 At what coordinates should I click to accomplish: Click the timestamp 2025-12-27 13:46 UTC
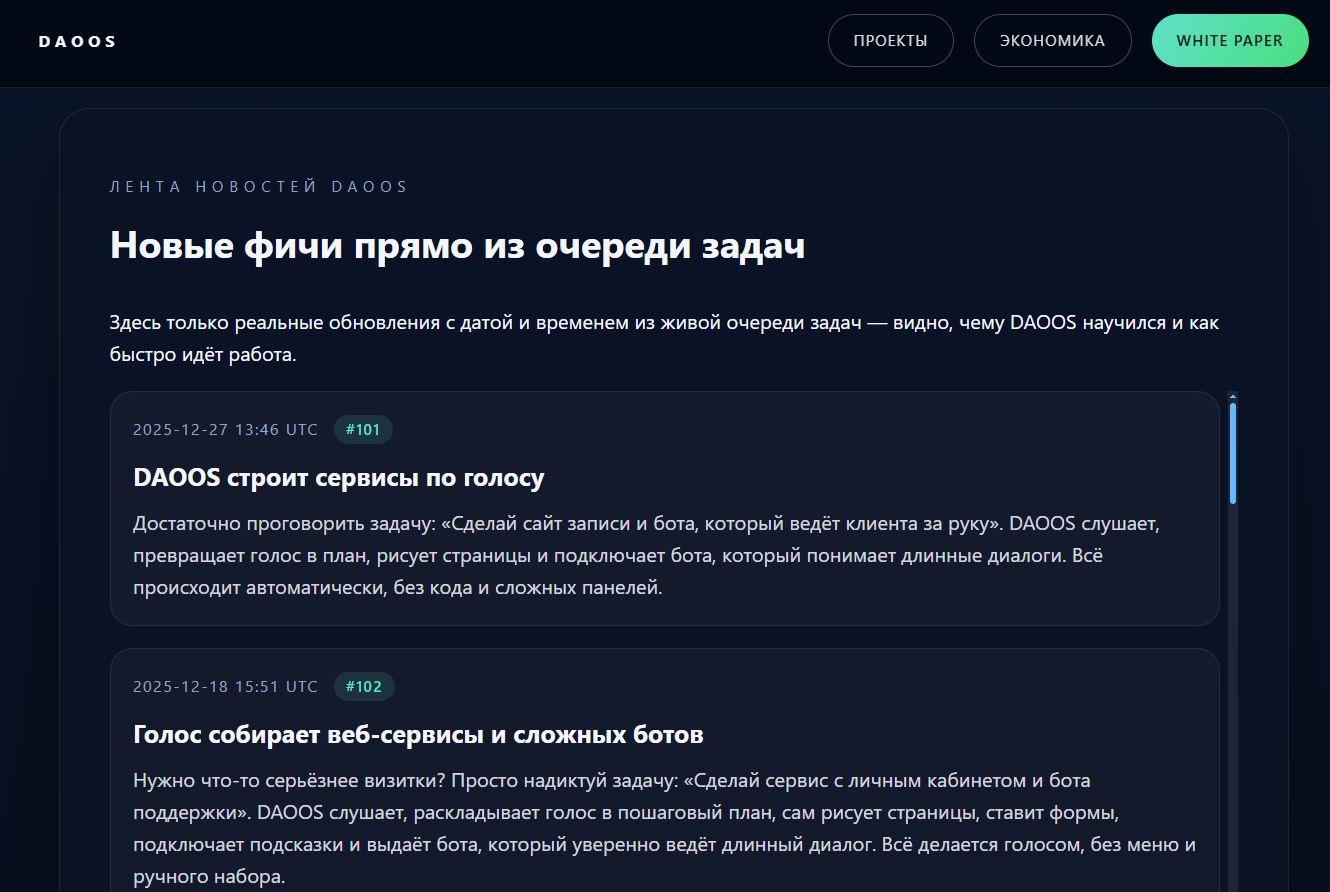tap(225, 430)
